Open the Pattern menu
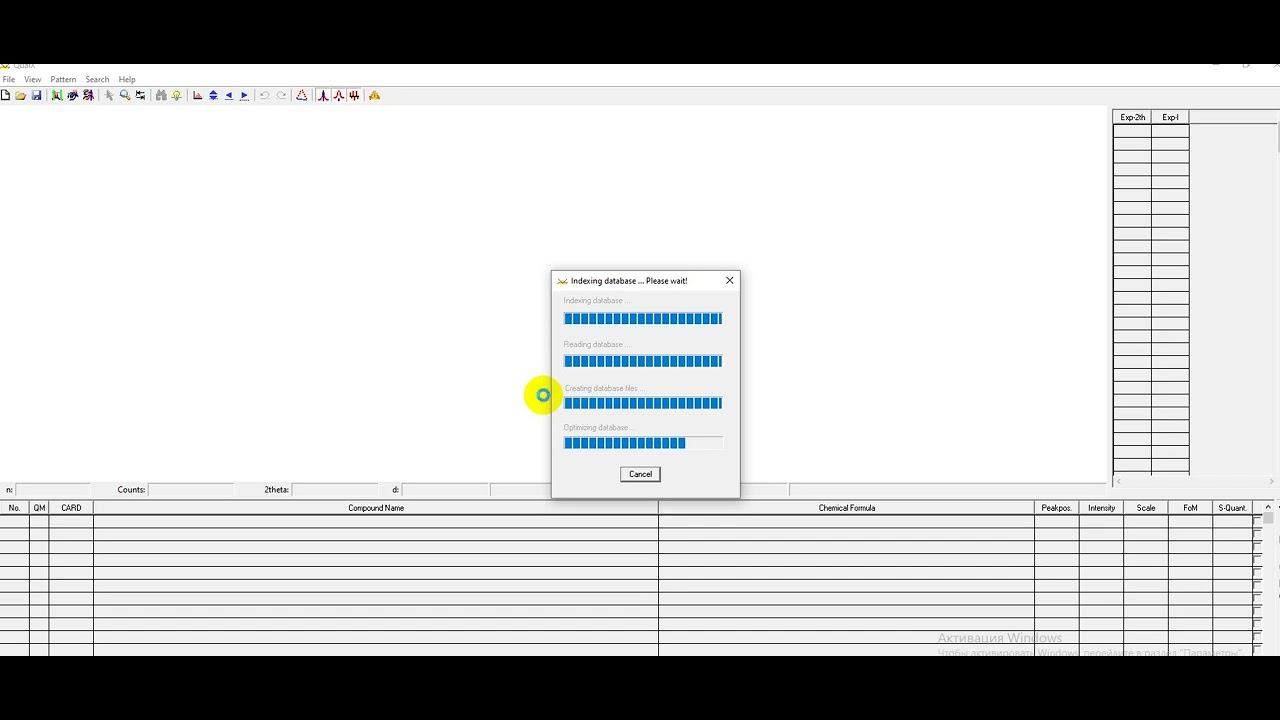 tap(63, 79)
